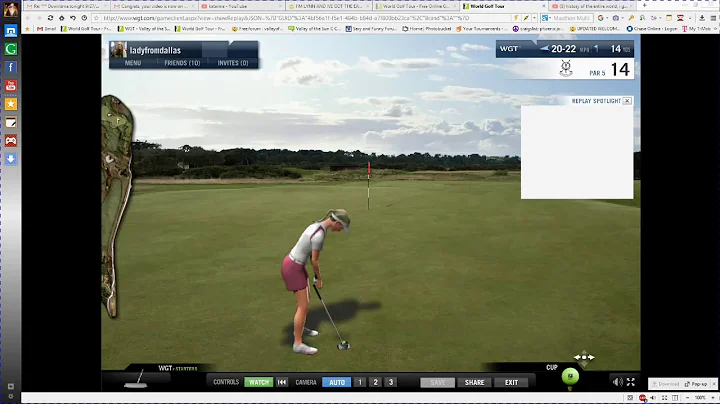Screen dimensions: 720x404
Task: Toggle the status bar mute speaker icon
Action: (x=653, y=398)
